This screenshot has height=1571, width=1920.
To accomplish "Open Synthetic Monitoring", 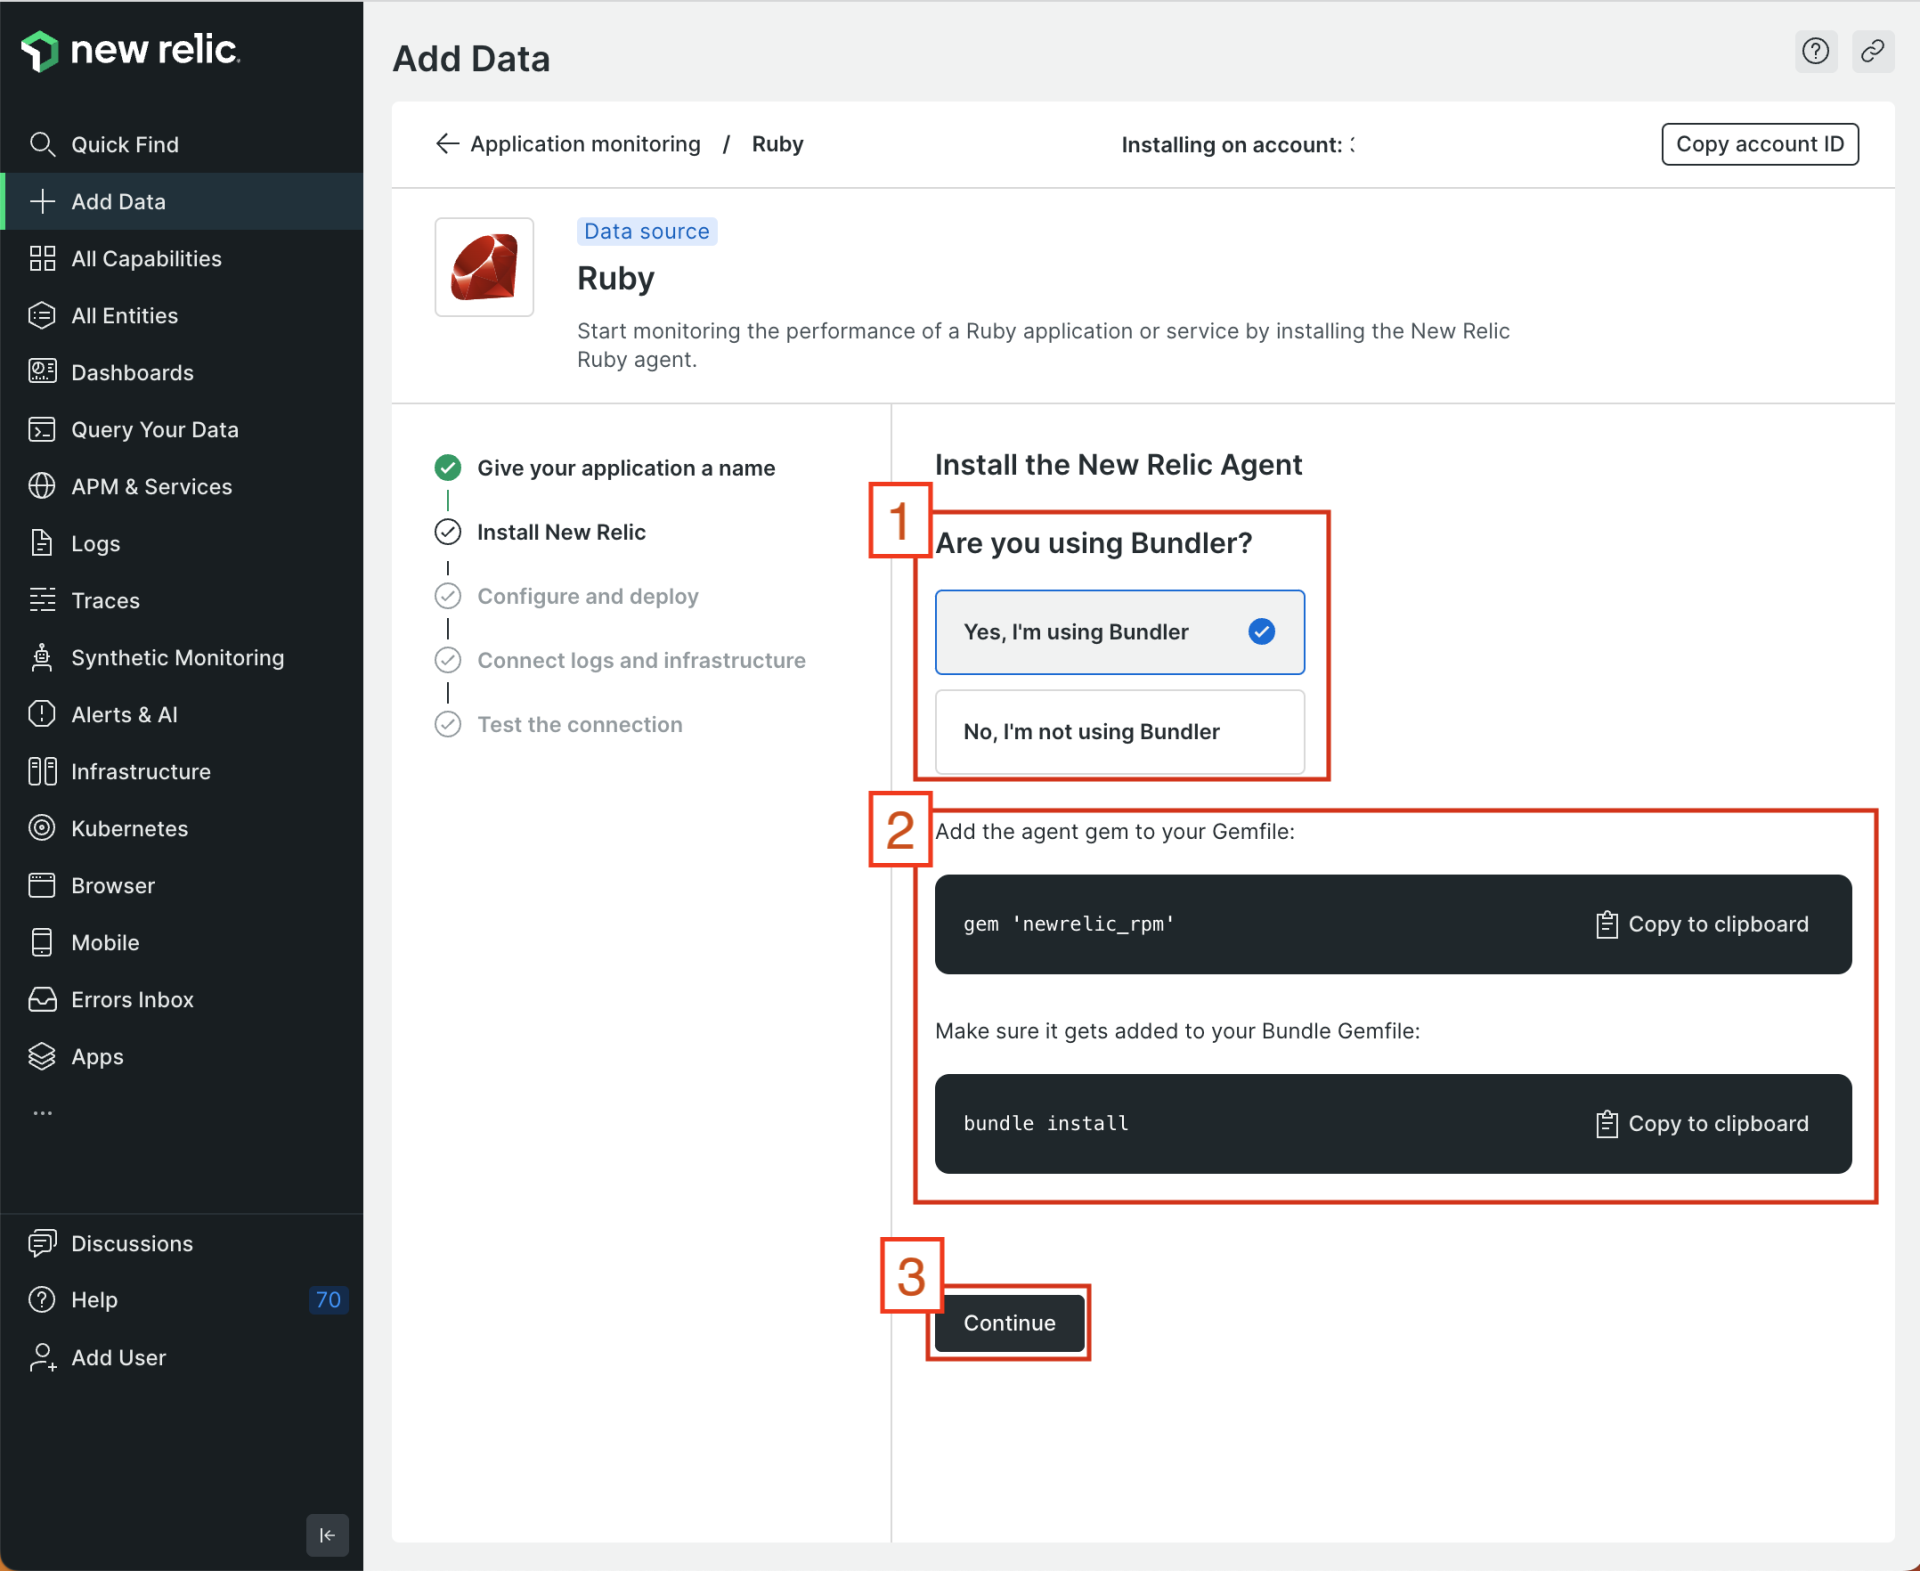I will 177,657.
